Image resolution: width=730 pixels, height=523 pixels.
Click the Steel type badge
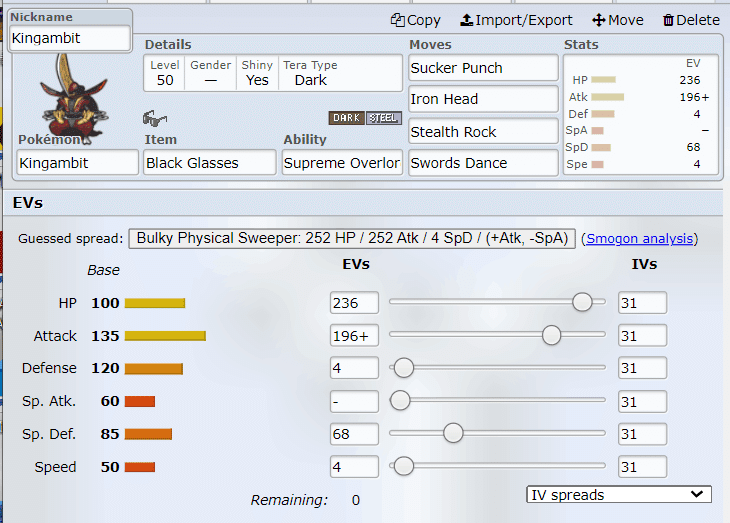click(x=383, y=118)
